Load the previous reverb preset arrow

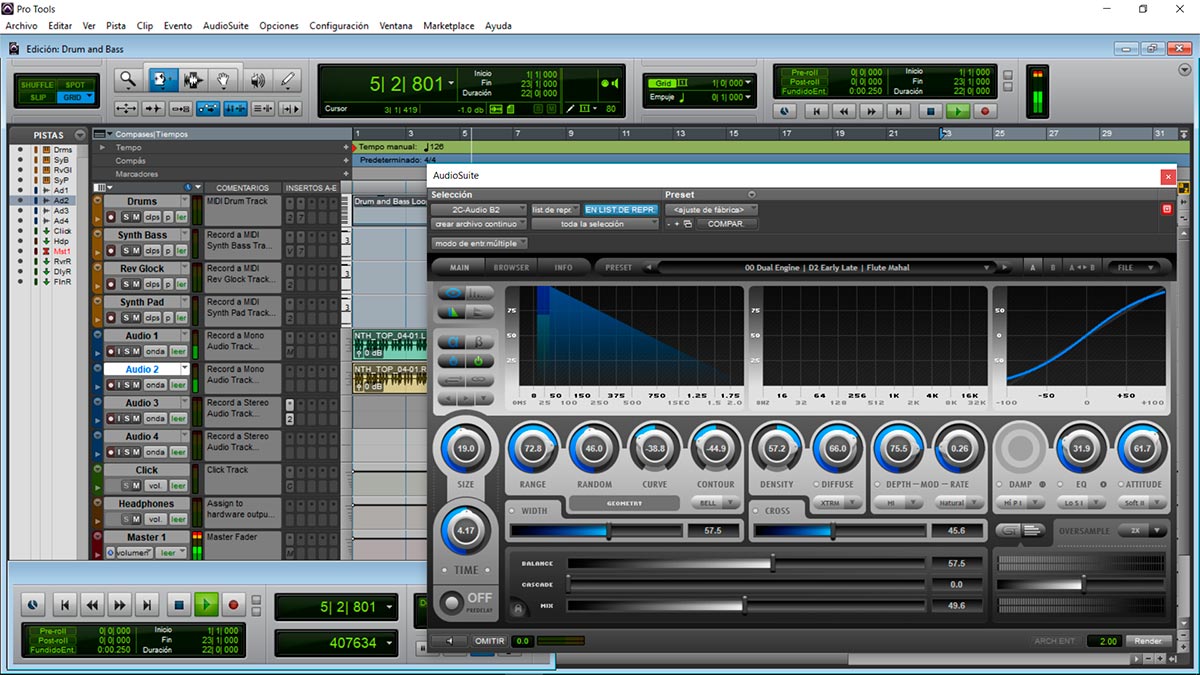tap(648, 267)
